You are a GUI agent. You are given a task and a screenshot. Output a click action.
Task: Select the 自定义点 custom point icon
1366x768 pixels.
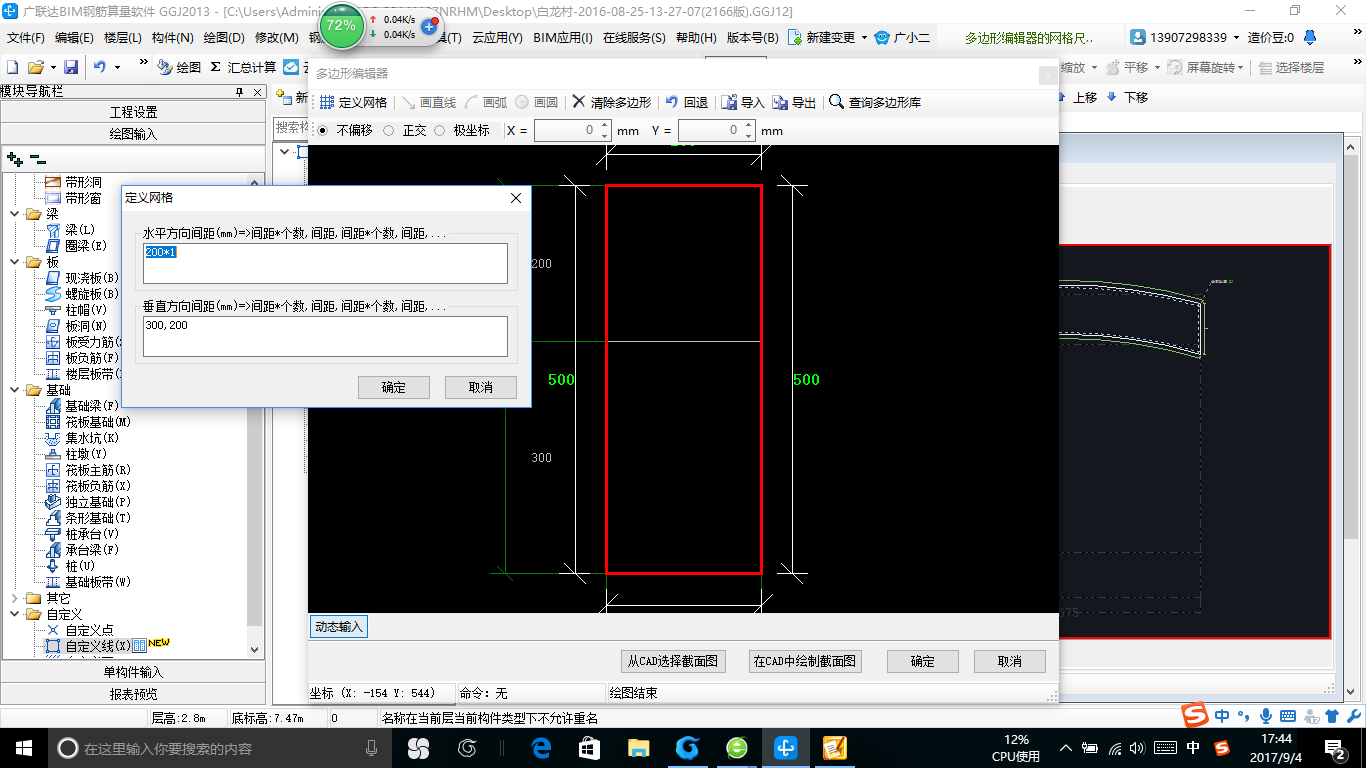[x=54, y=630]
